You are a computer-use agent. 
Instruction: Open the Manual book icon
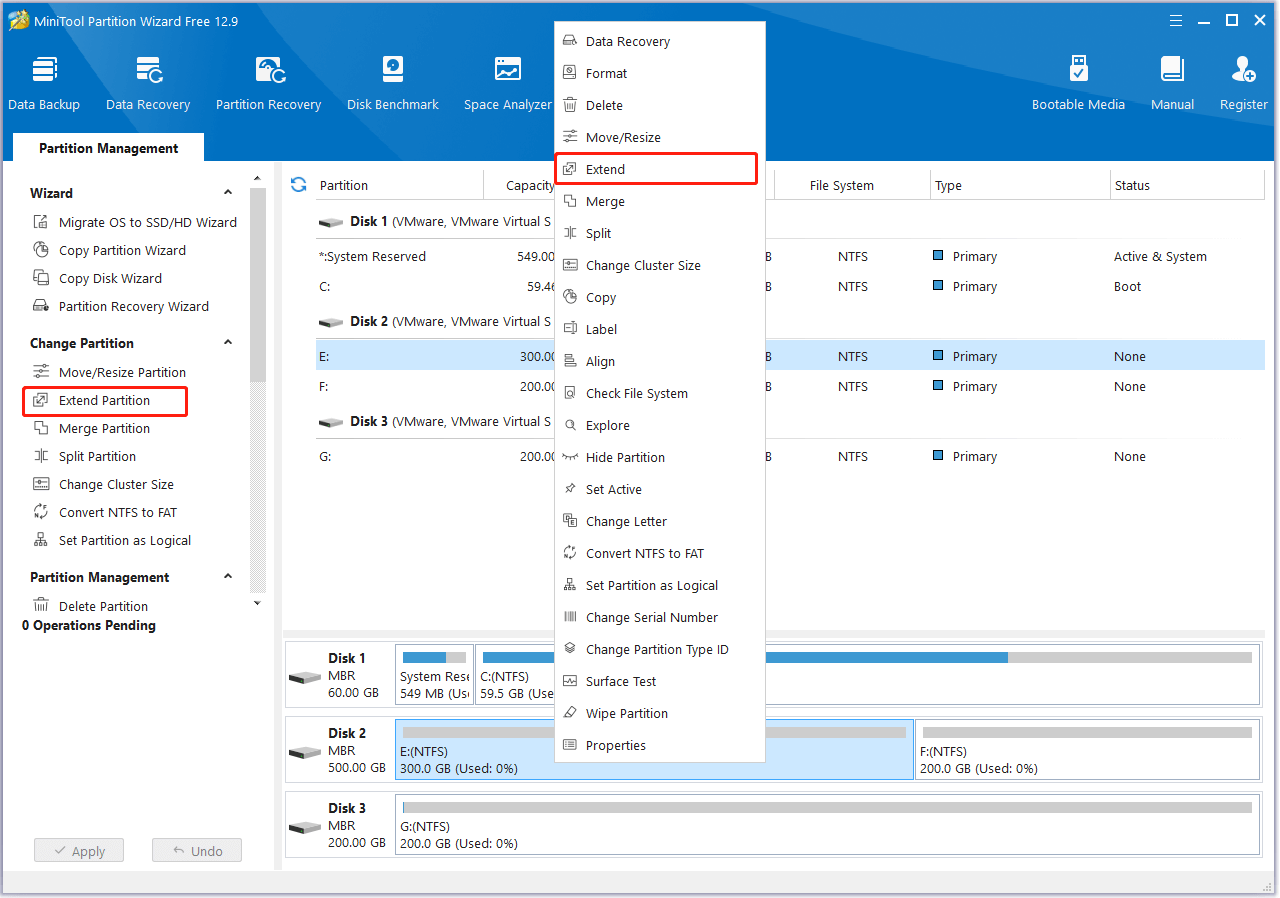point(1172,84)
